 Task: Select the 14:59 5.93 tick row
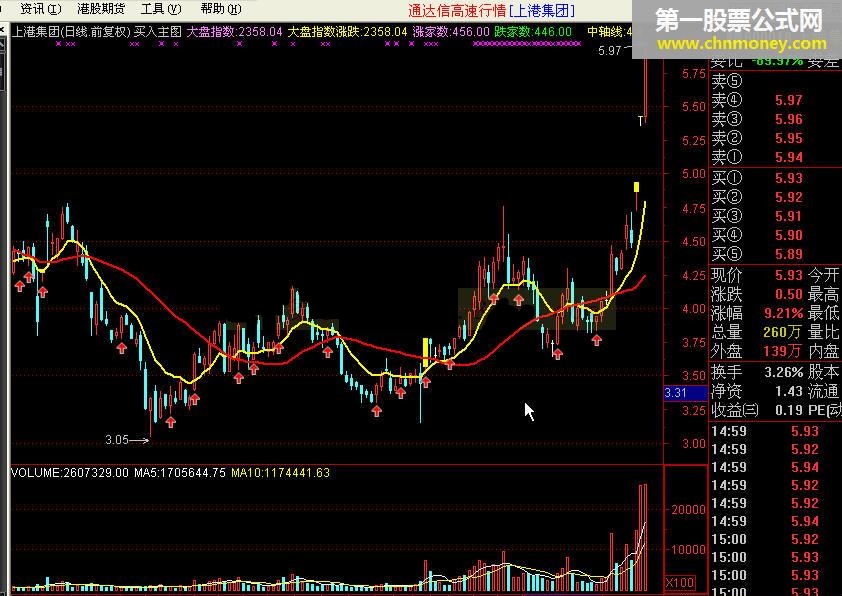click(x=765, y=431)
